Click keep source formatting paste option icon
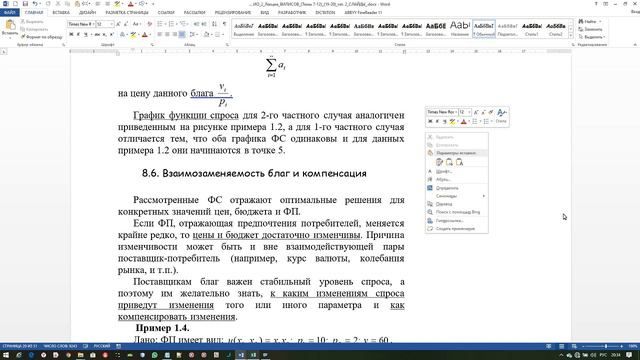 (x=440, y=162)
